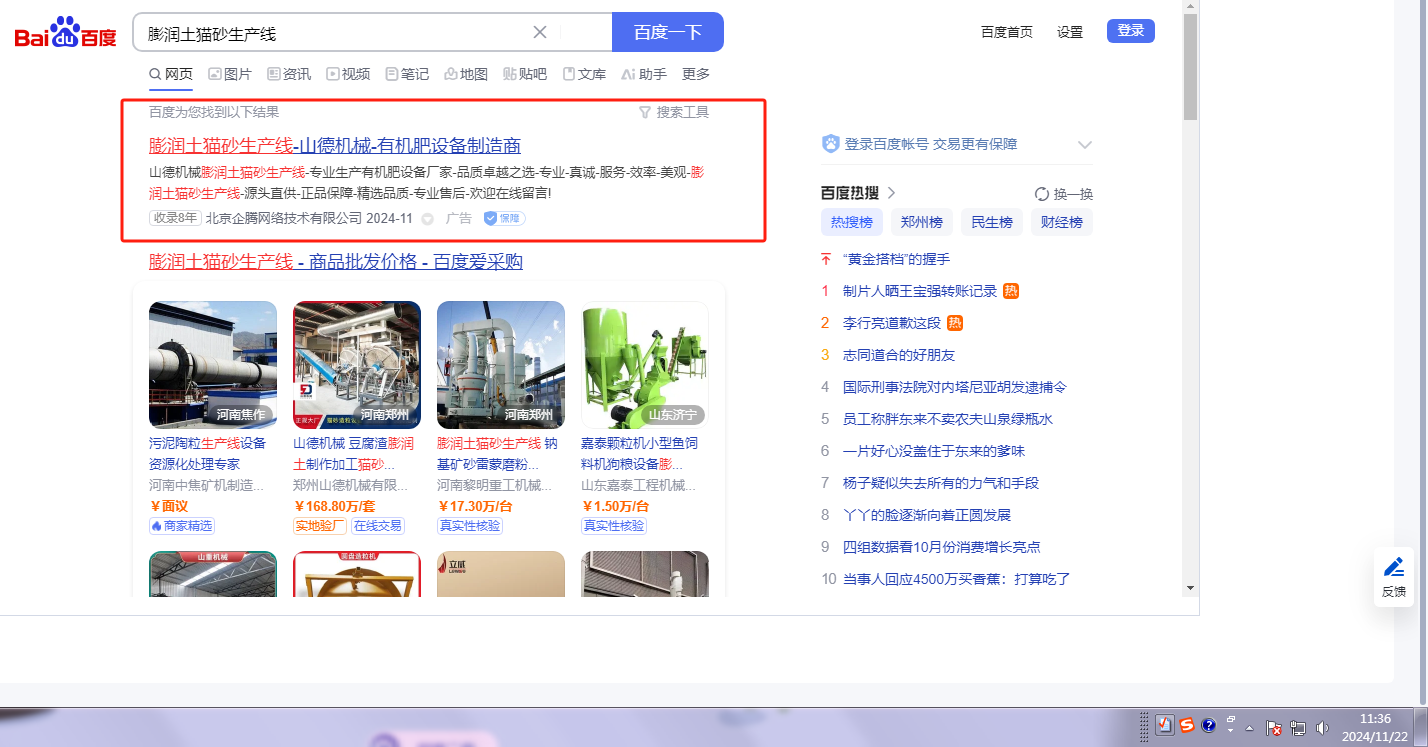
Task: Click the 保障 shield badge
Action: pos(504,218)
